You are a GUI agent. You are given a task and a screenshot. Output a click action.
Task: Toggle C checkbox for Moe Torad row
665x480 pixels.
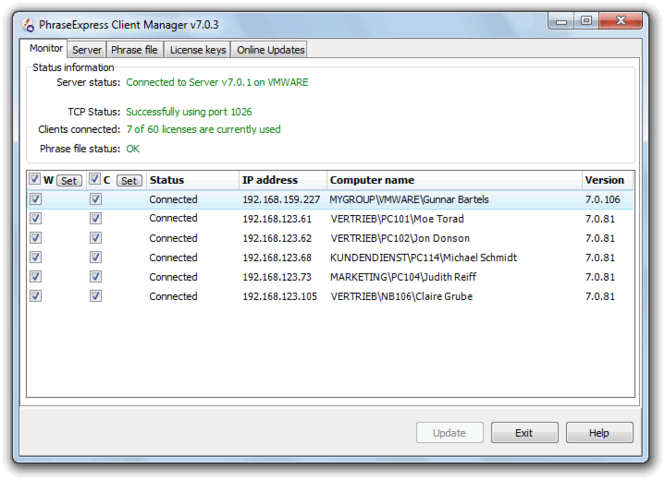point(96,218)
